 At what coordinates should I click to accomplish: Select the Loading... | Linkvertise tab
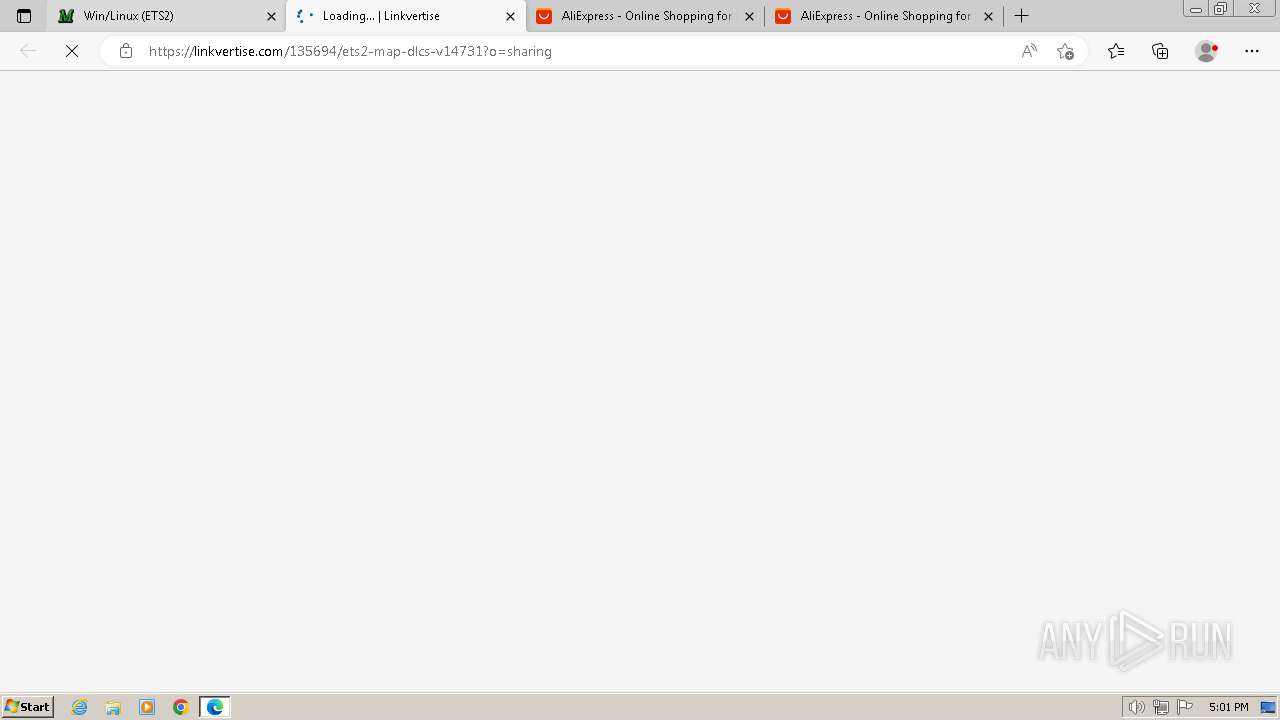(405, 16)
